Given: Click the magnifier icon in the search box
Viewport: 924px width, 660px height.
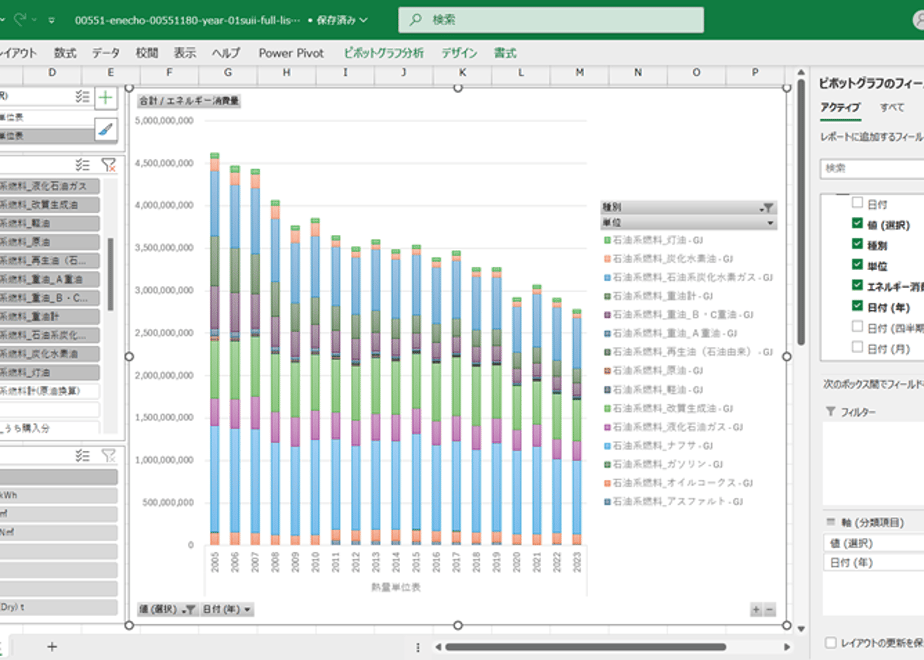Looking at the screenshot, I should 415,19.
